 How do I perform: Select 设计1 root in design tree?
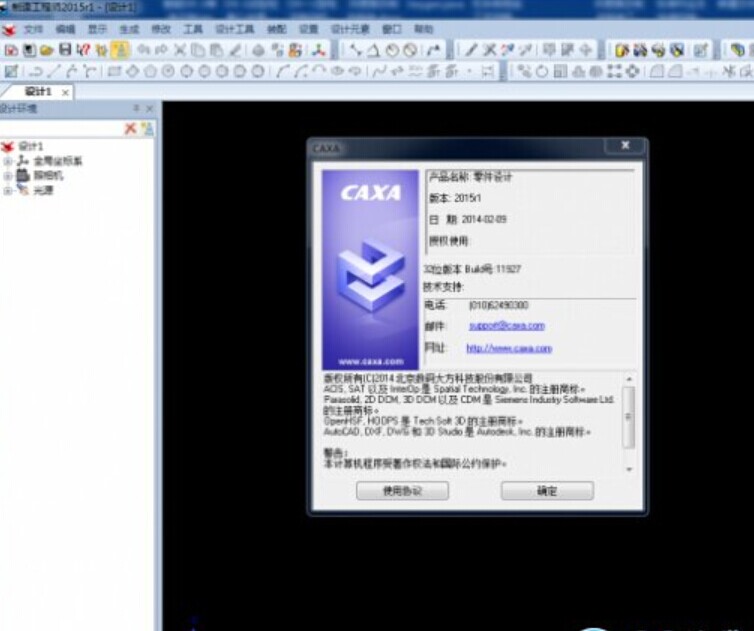pyautogui.click(x=31, y=146)
